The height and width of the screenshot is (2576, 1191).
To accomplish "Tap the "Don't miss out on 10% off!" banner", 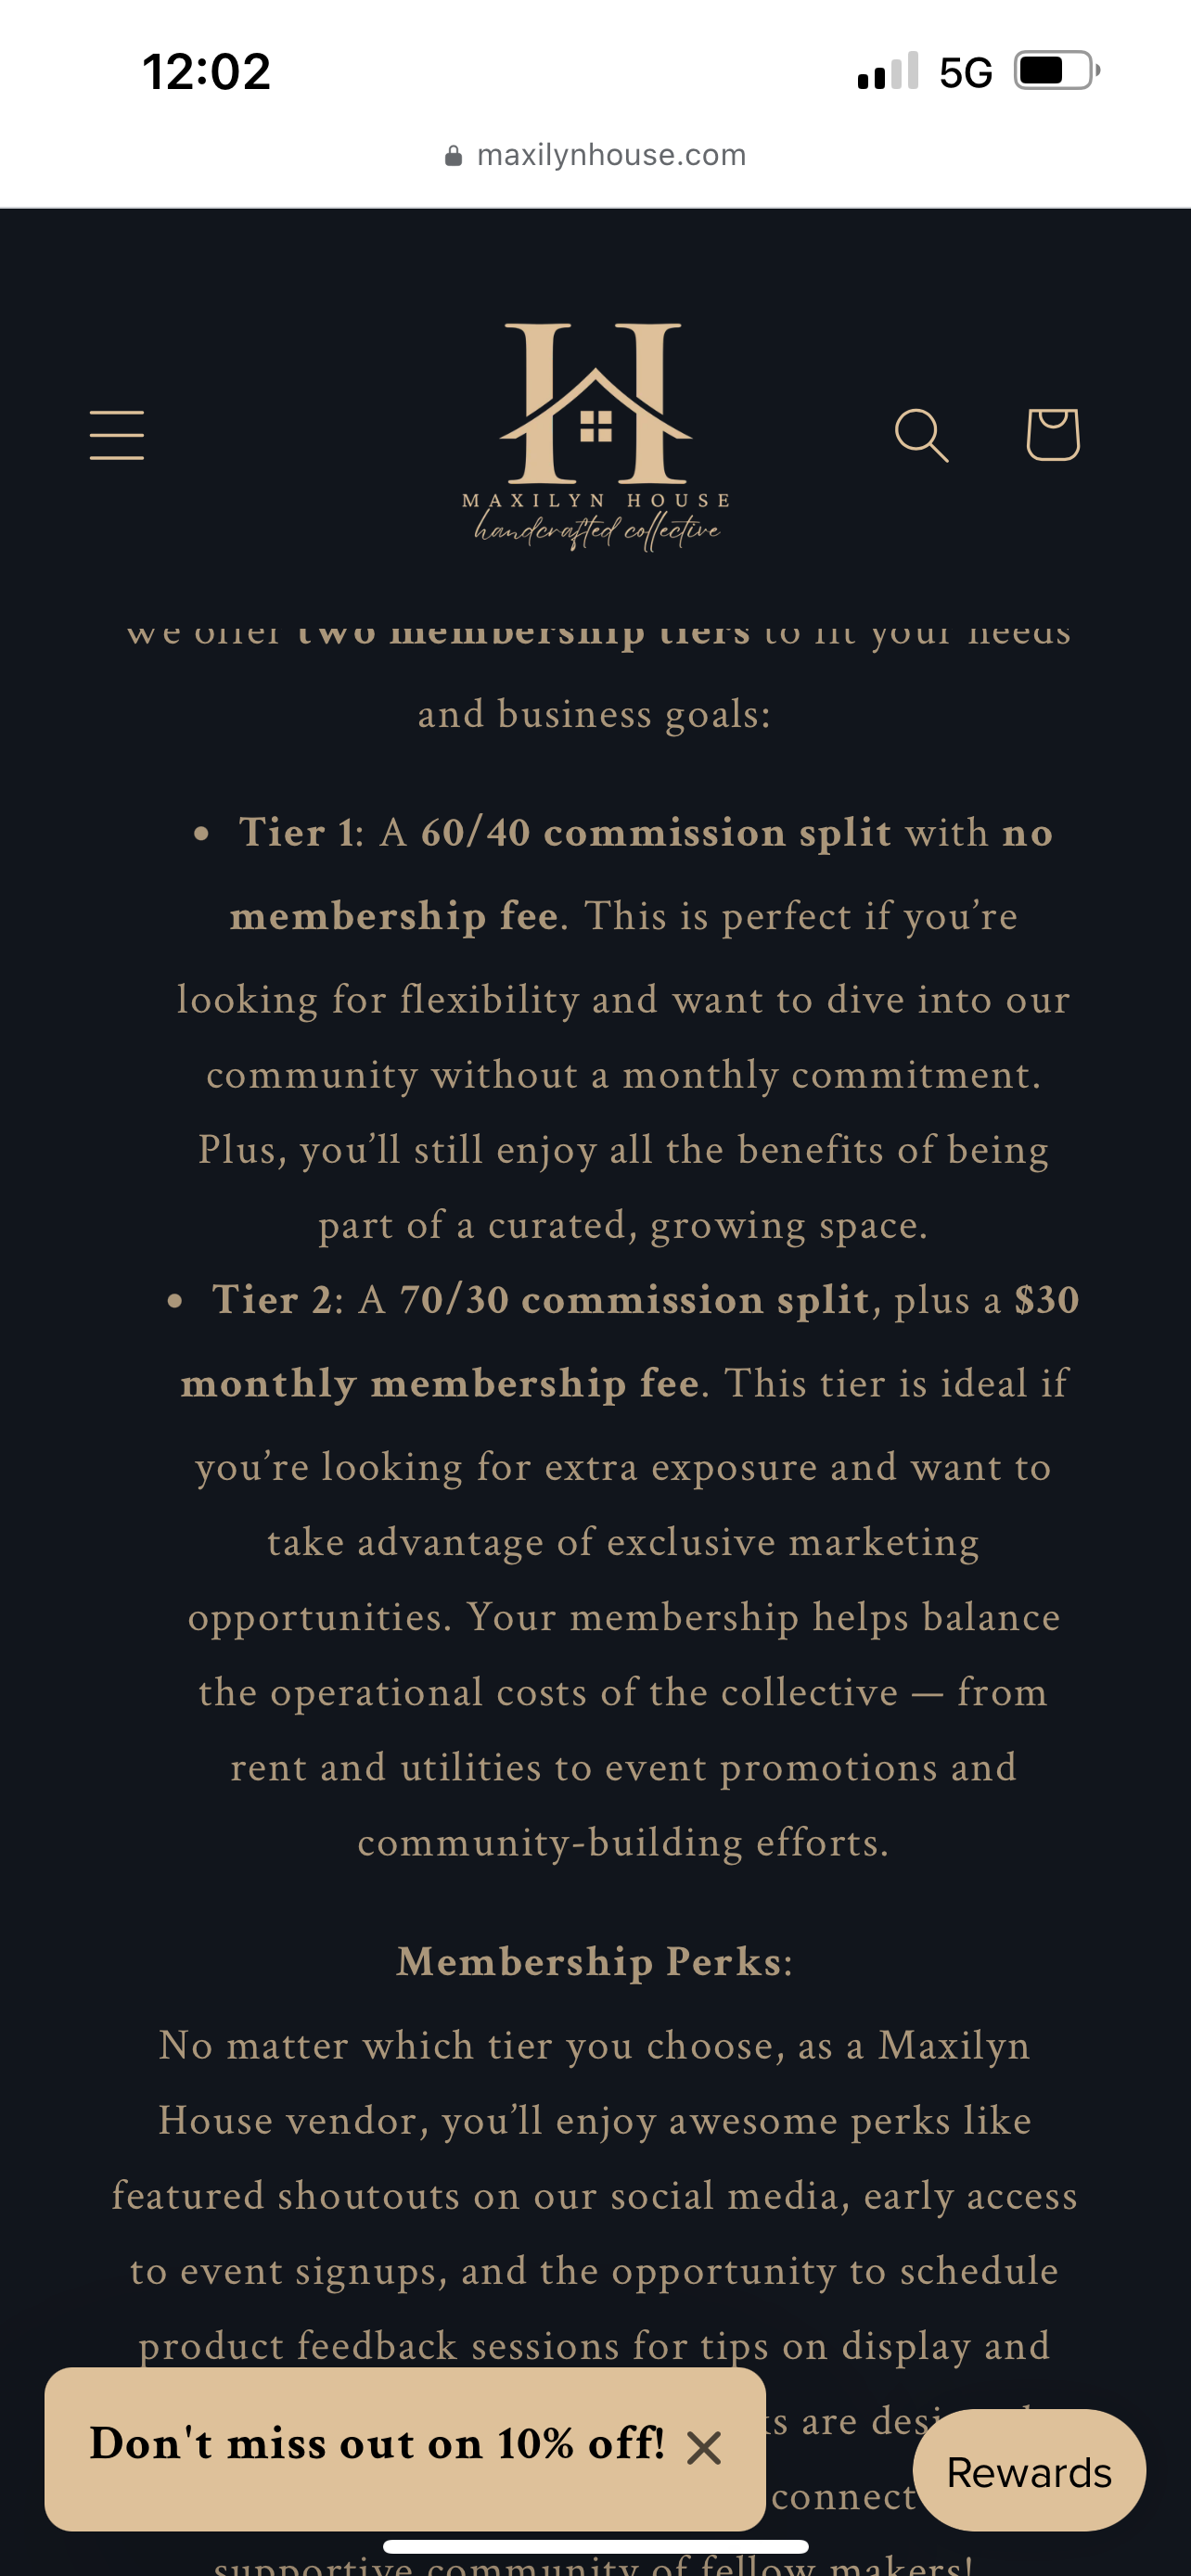I will (x=376, y=2444).
